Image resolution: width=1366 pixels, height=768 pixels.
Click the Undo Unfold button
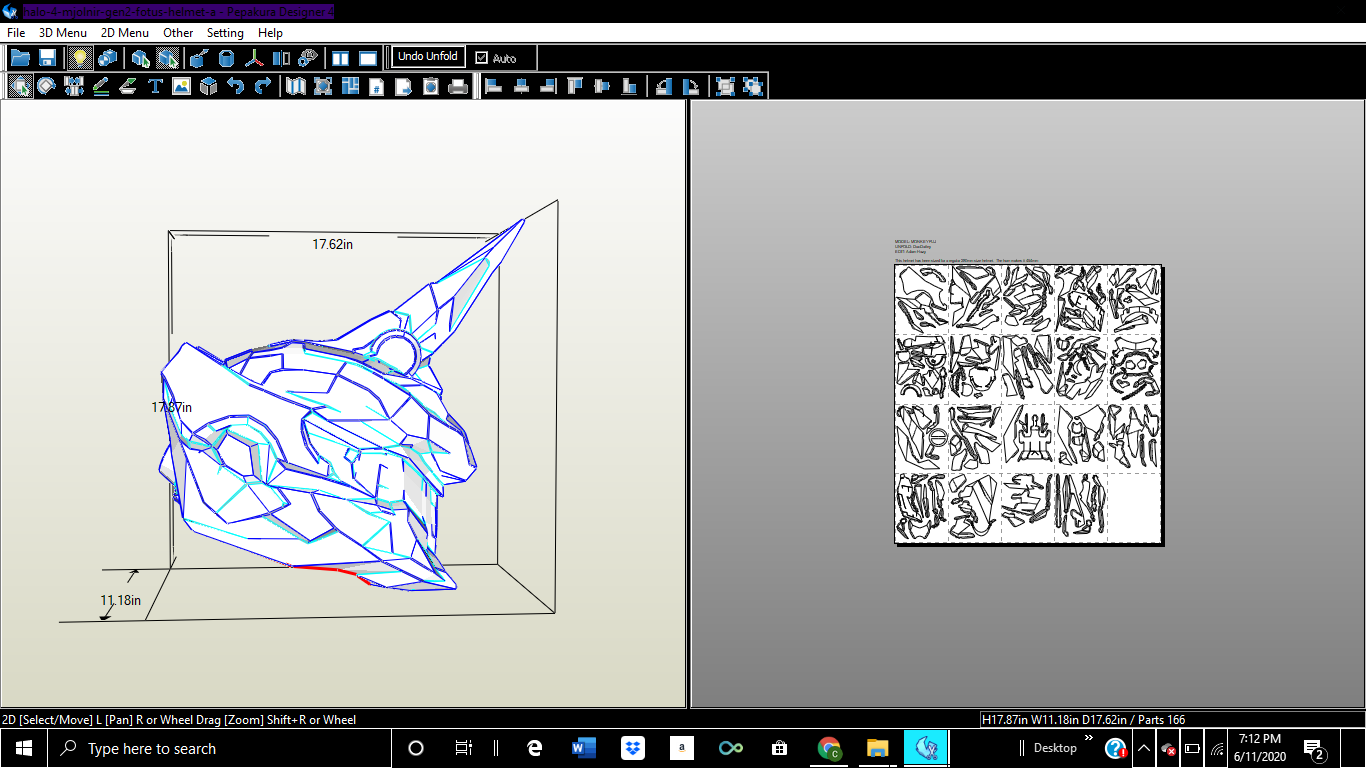coord(428,57)
